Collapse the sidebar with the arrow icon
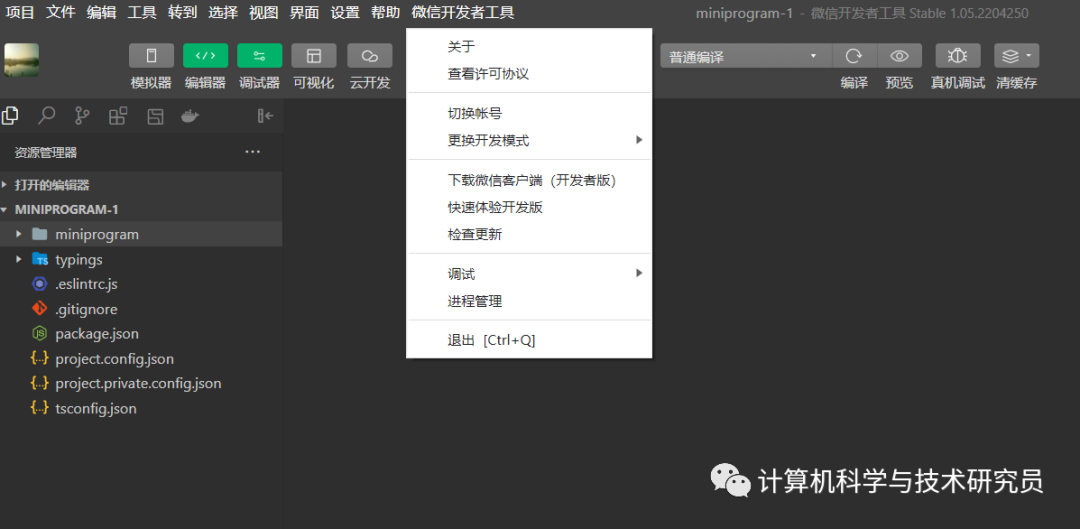This screenshot has width=1080, height=529. [x=265, y=116]
